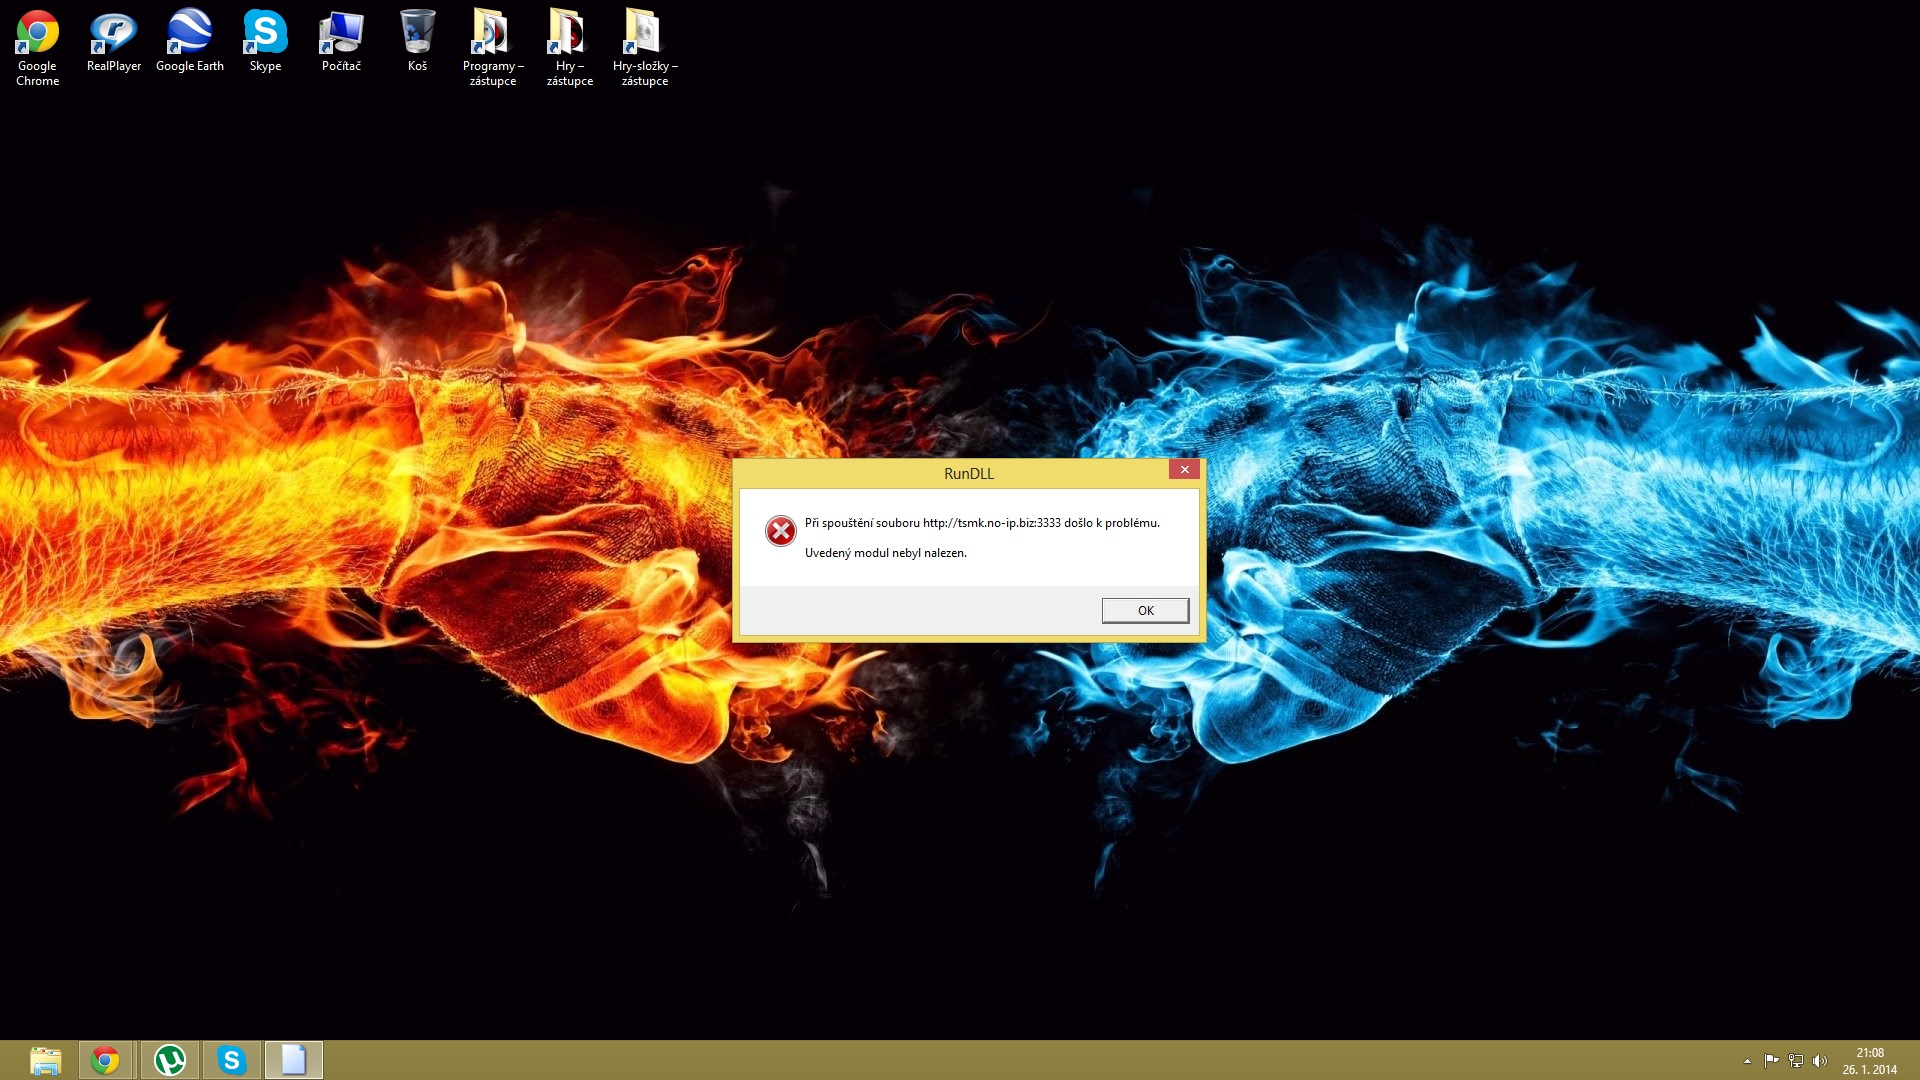Open the volume control in tray
Screen dimensions: 1920x1080
pyautogui.click(x=1820, y=1061)
